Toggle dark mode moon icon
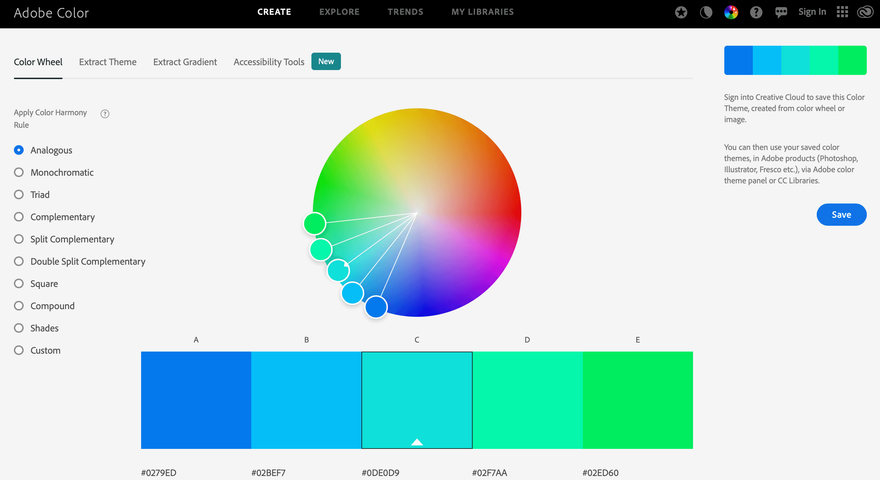880x480 pixels. click(x=706, y=12)
